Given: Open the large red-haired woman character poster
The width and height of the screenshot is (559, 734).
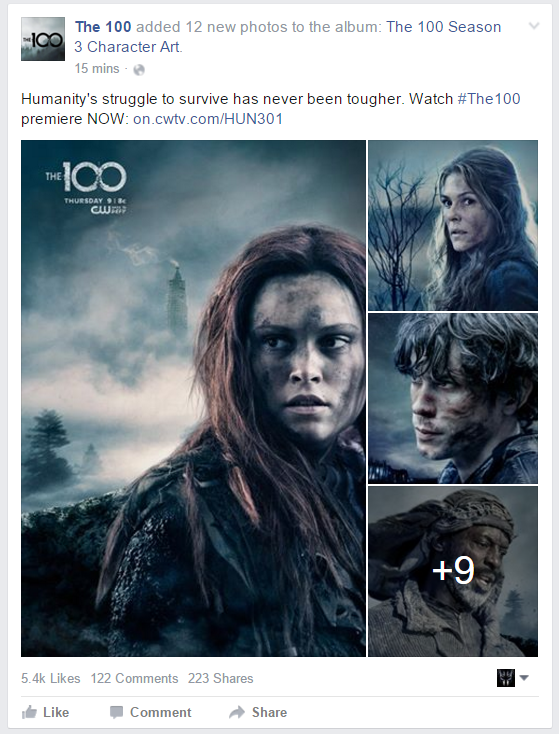Looking at the screenshot, I should click(x=193, y=398).
